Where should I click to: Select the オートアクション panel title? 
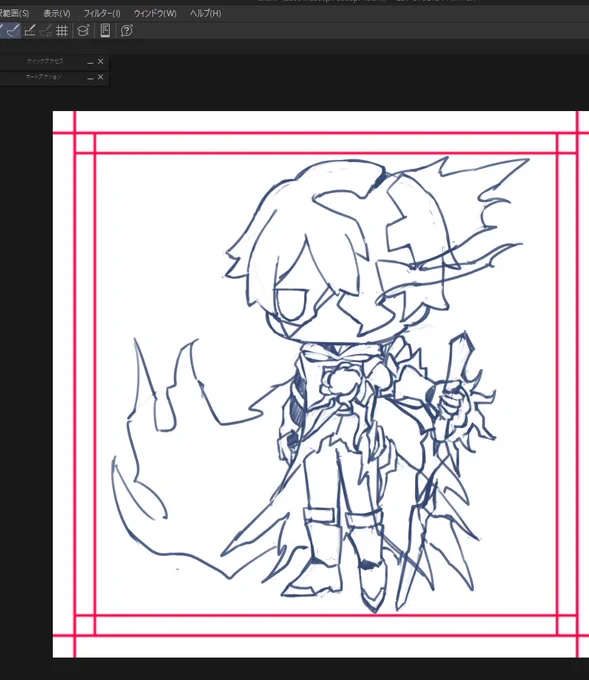(x=43, y=77)
